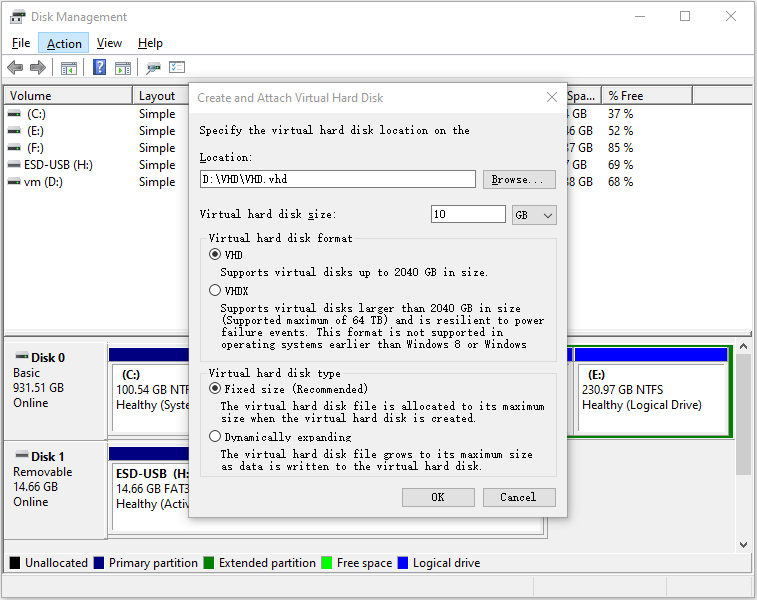This screenshot has width=757, height=600.
Task: Choose Dynamically expanding disk type
Action: tap(215, 436)
